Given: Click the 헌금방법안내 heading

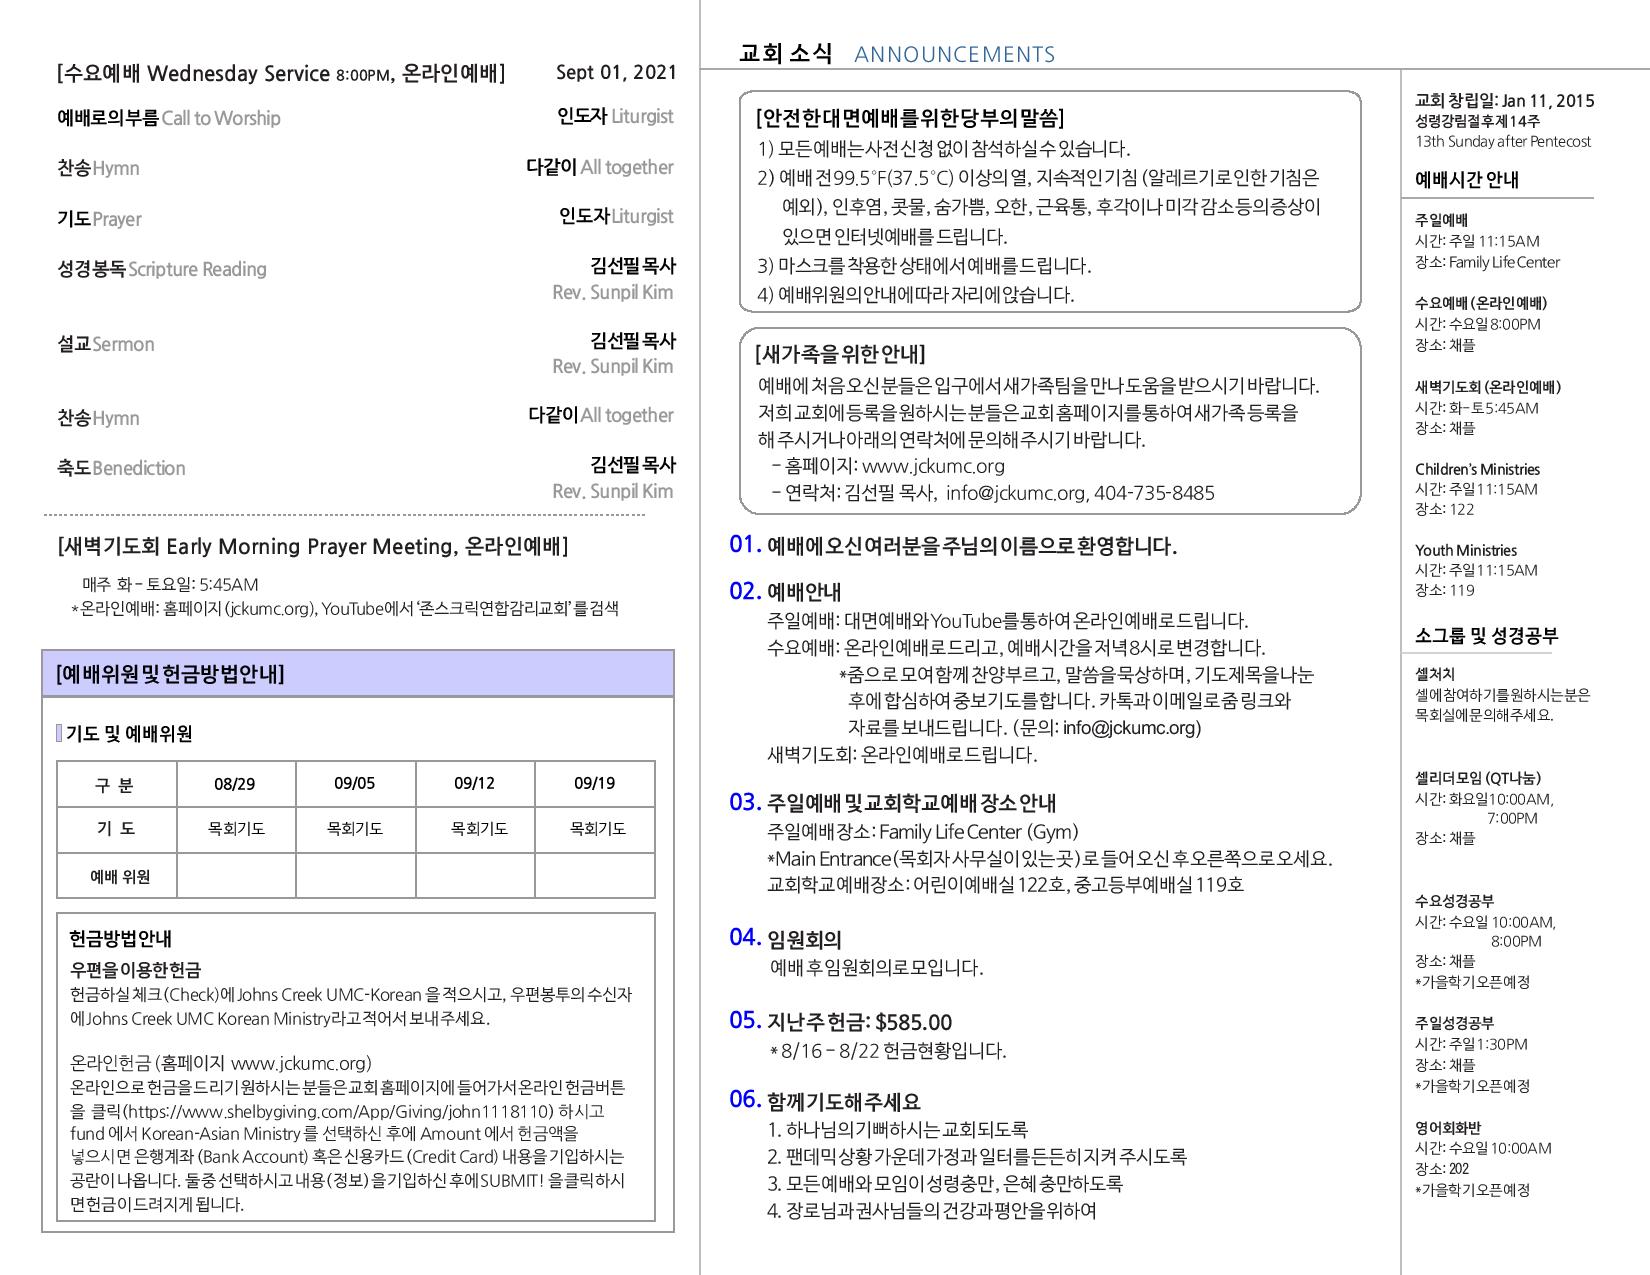Looking at the screenshot, I should click(120, 939).
